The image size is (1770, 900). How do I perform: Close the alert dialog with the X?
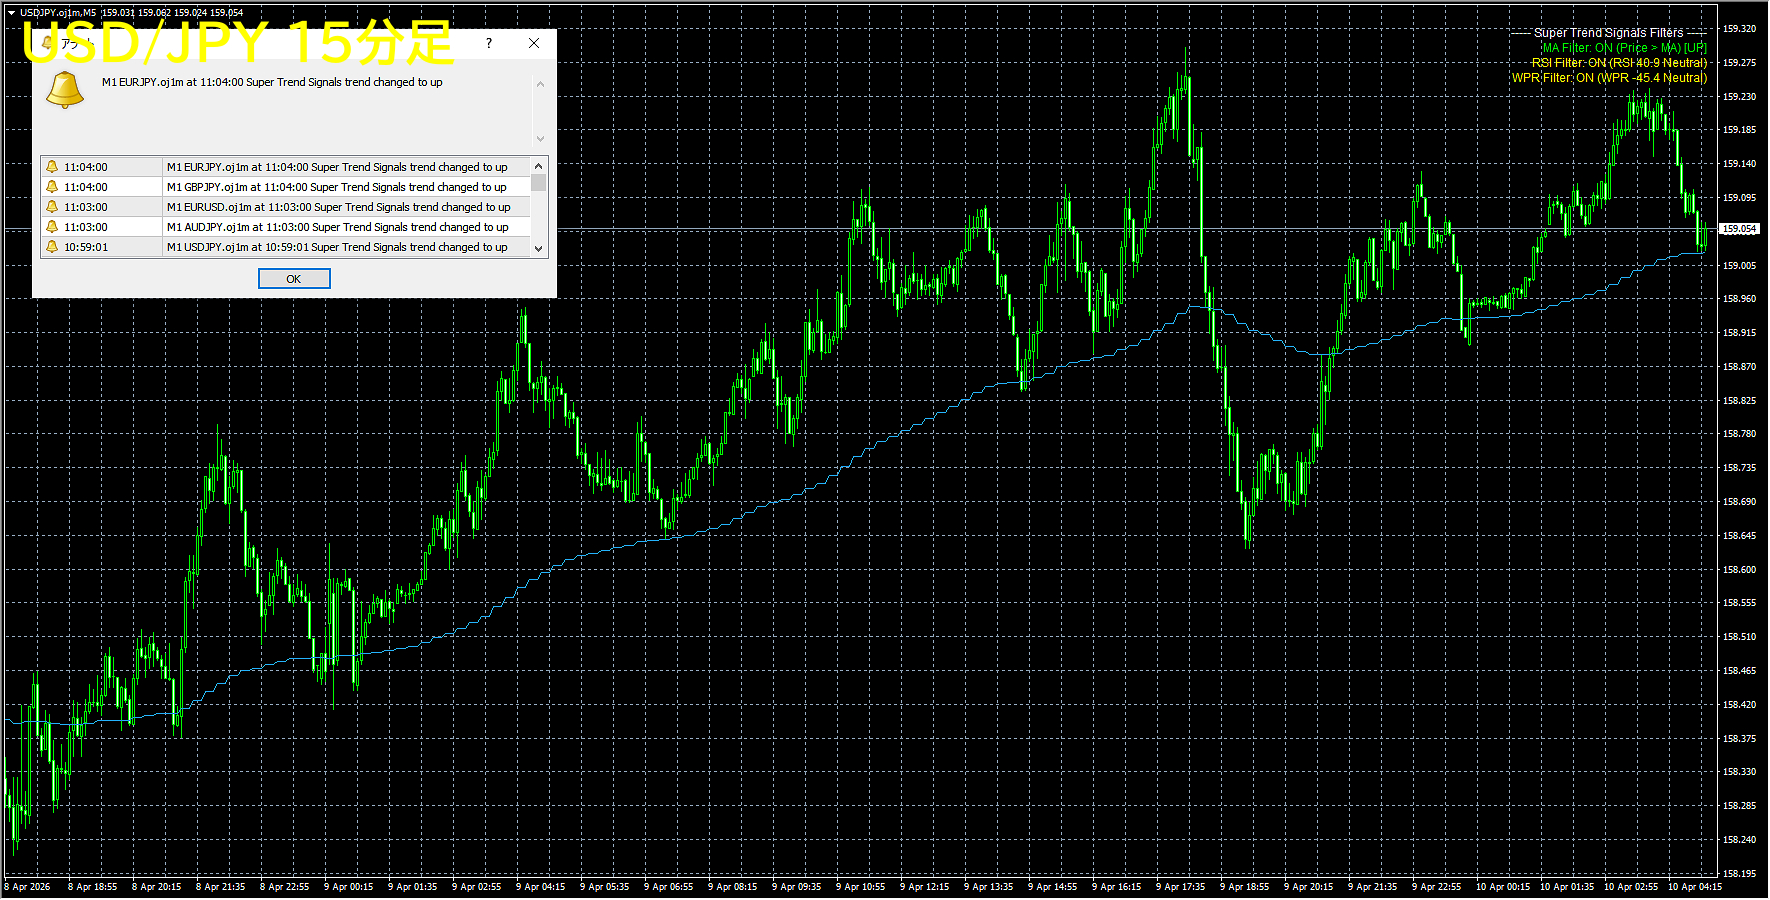[x=534, y=43]
